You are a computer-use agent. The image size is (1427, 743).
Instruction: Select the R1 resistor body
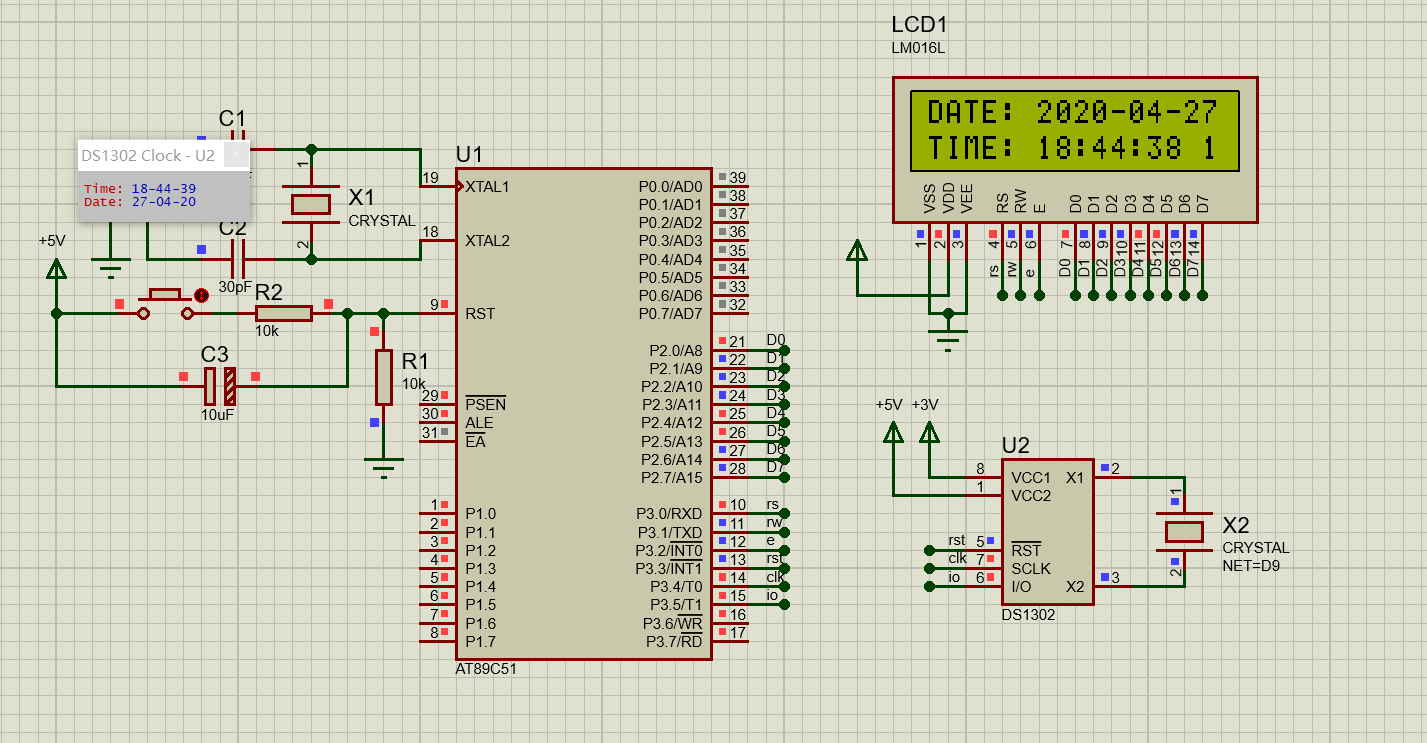point(383,376)
